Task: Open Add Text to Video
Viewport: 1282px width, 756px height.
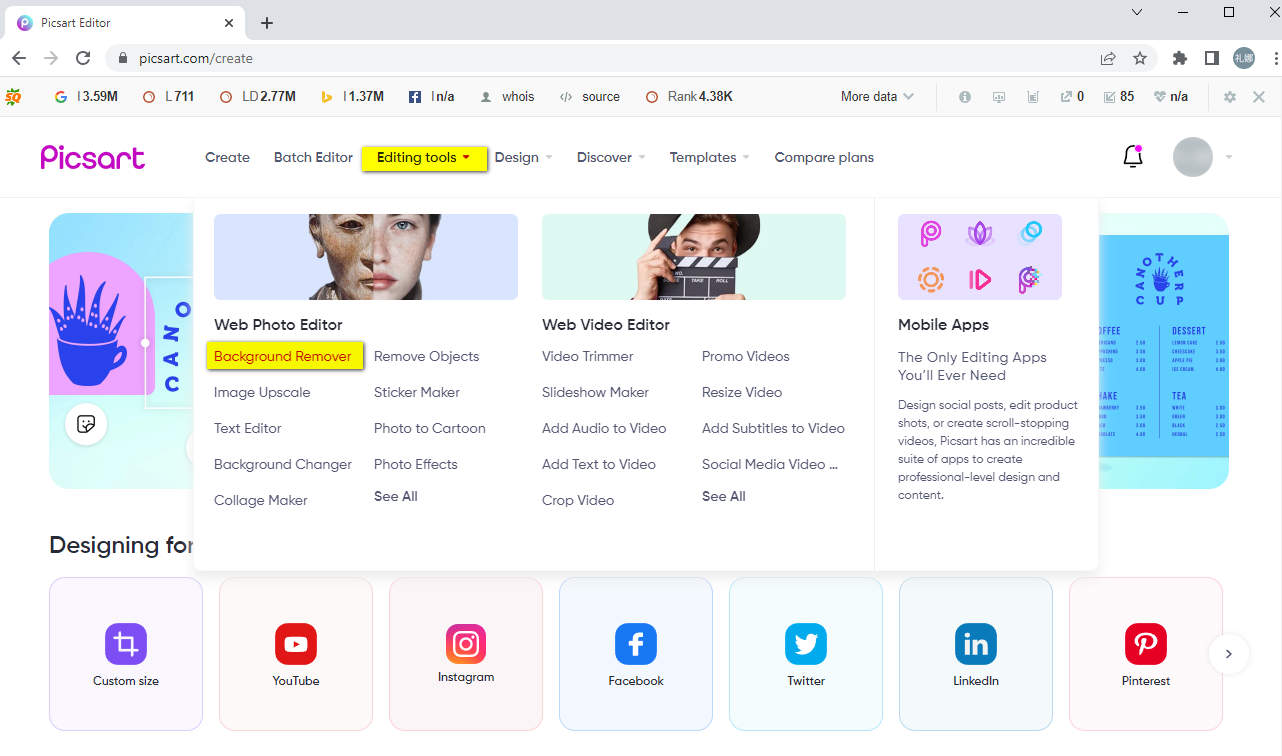Action: click(x=599, y=464)
